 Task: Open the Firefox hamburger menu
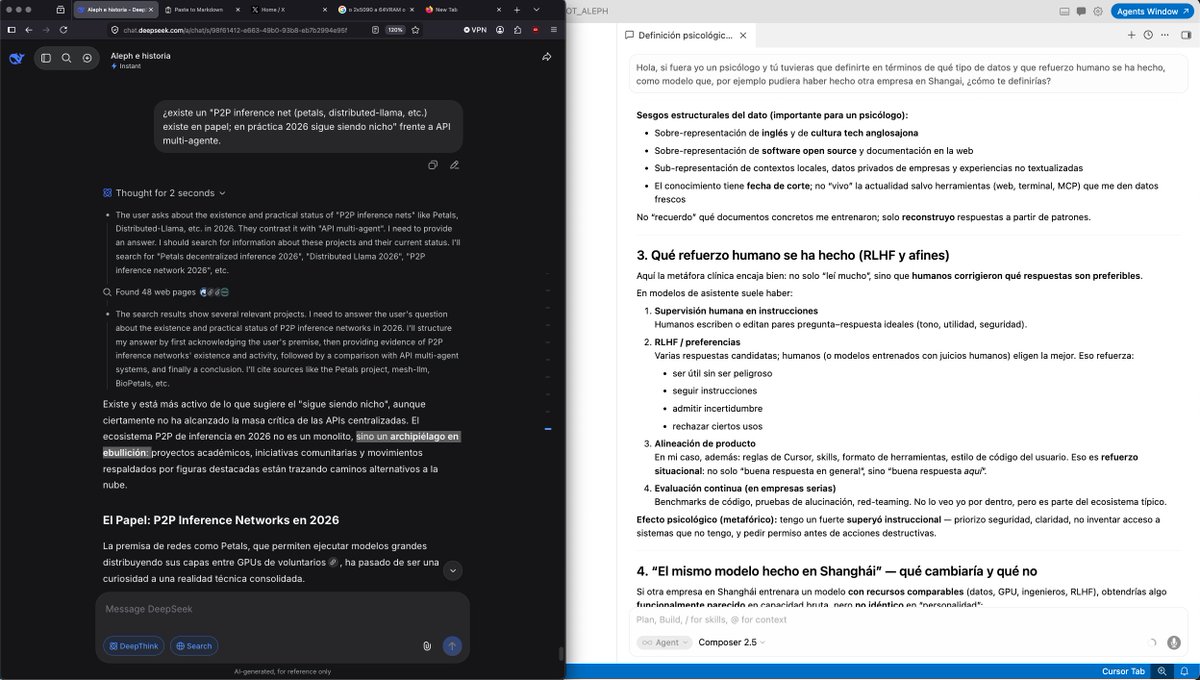(x=553, y=30)
